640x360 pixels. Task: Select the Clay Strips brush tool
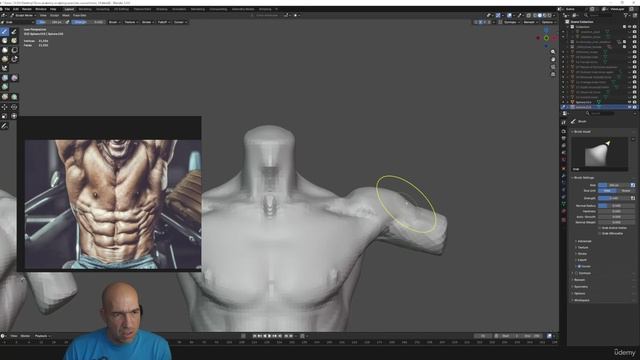14,41
